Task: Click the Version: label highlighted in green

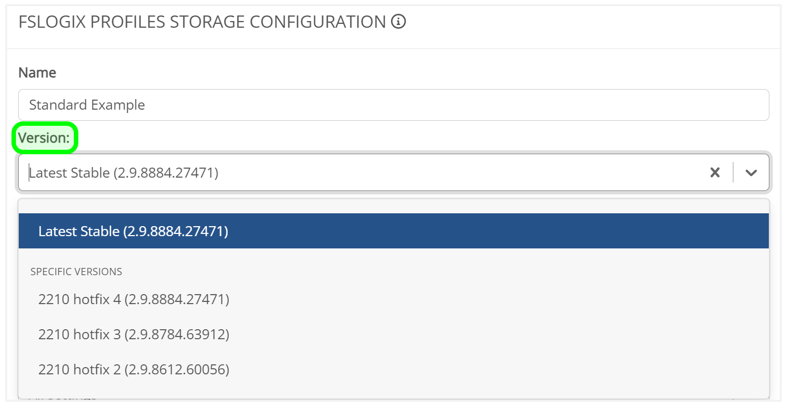Action: [45, 138]
